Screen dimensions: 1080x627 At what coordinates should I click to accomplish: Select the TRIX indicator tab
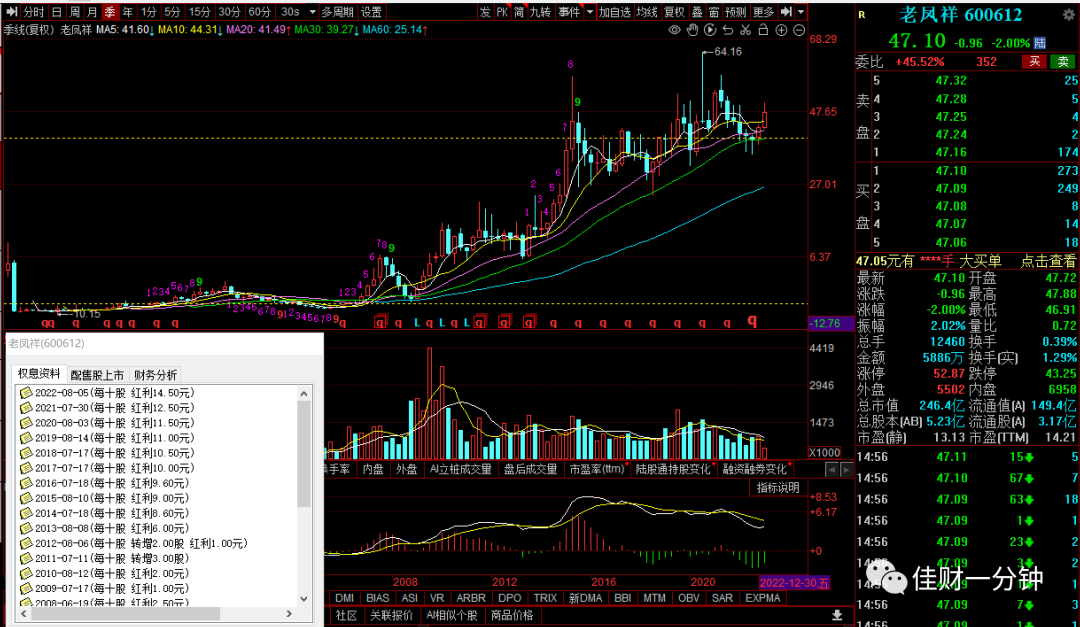[546, 598]
